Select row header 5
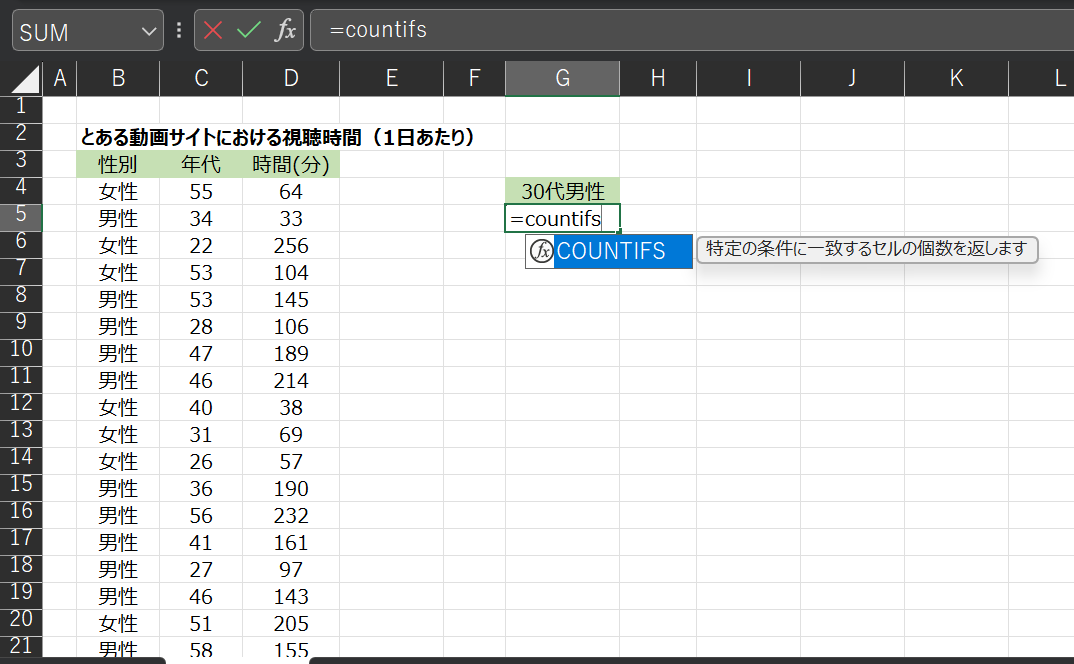Screen dimensions: 1074x664 [x=21, y=218]
